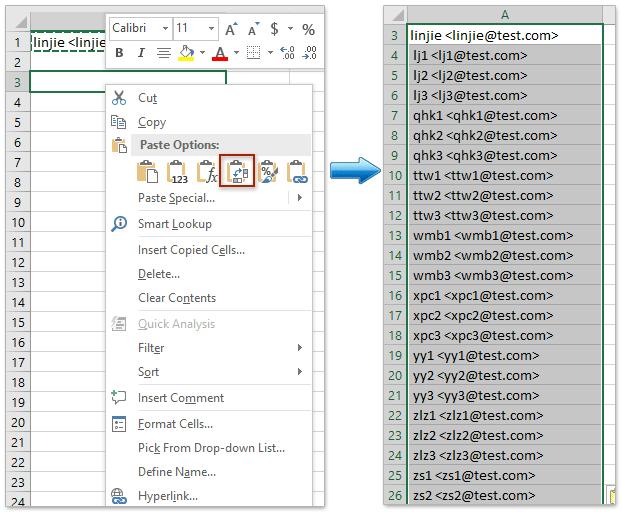Select the Paste Link option icon

pyautogui.click(x=298, y=172)
